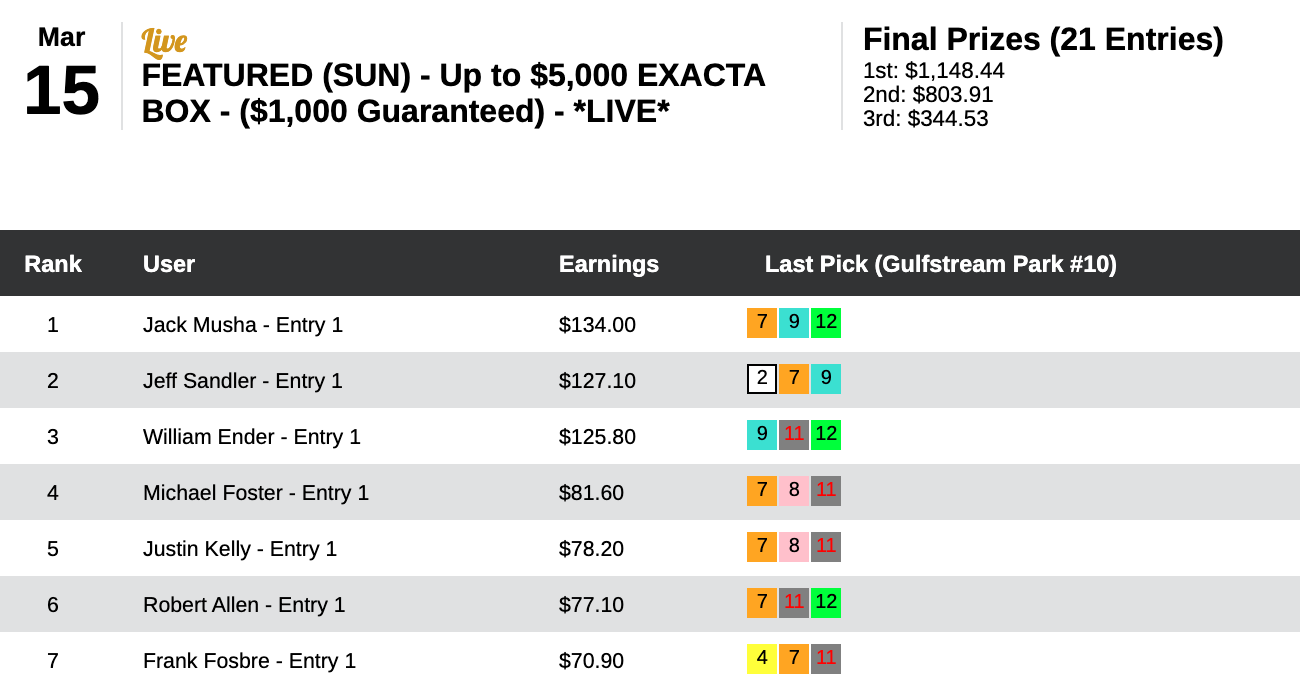The height and width of the screenshot is (685, 1300).
Task: Click gray 11 pick in Justin Kelly's row
Action: [826, 547]
